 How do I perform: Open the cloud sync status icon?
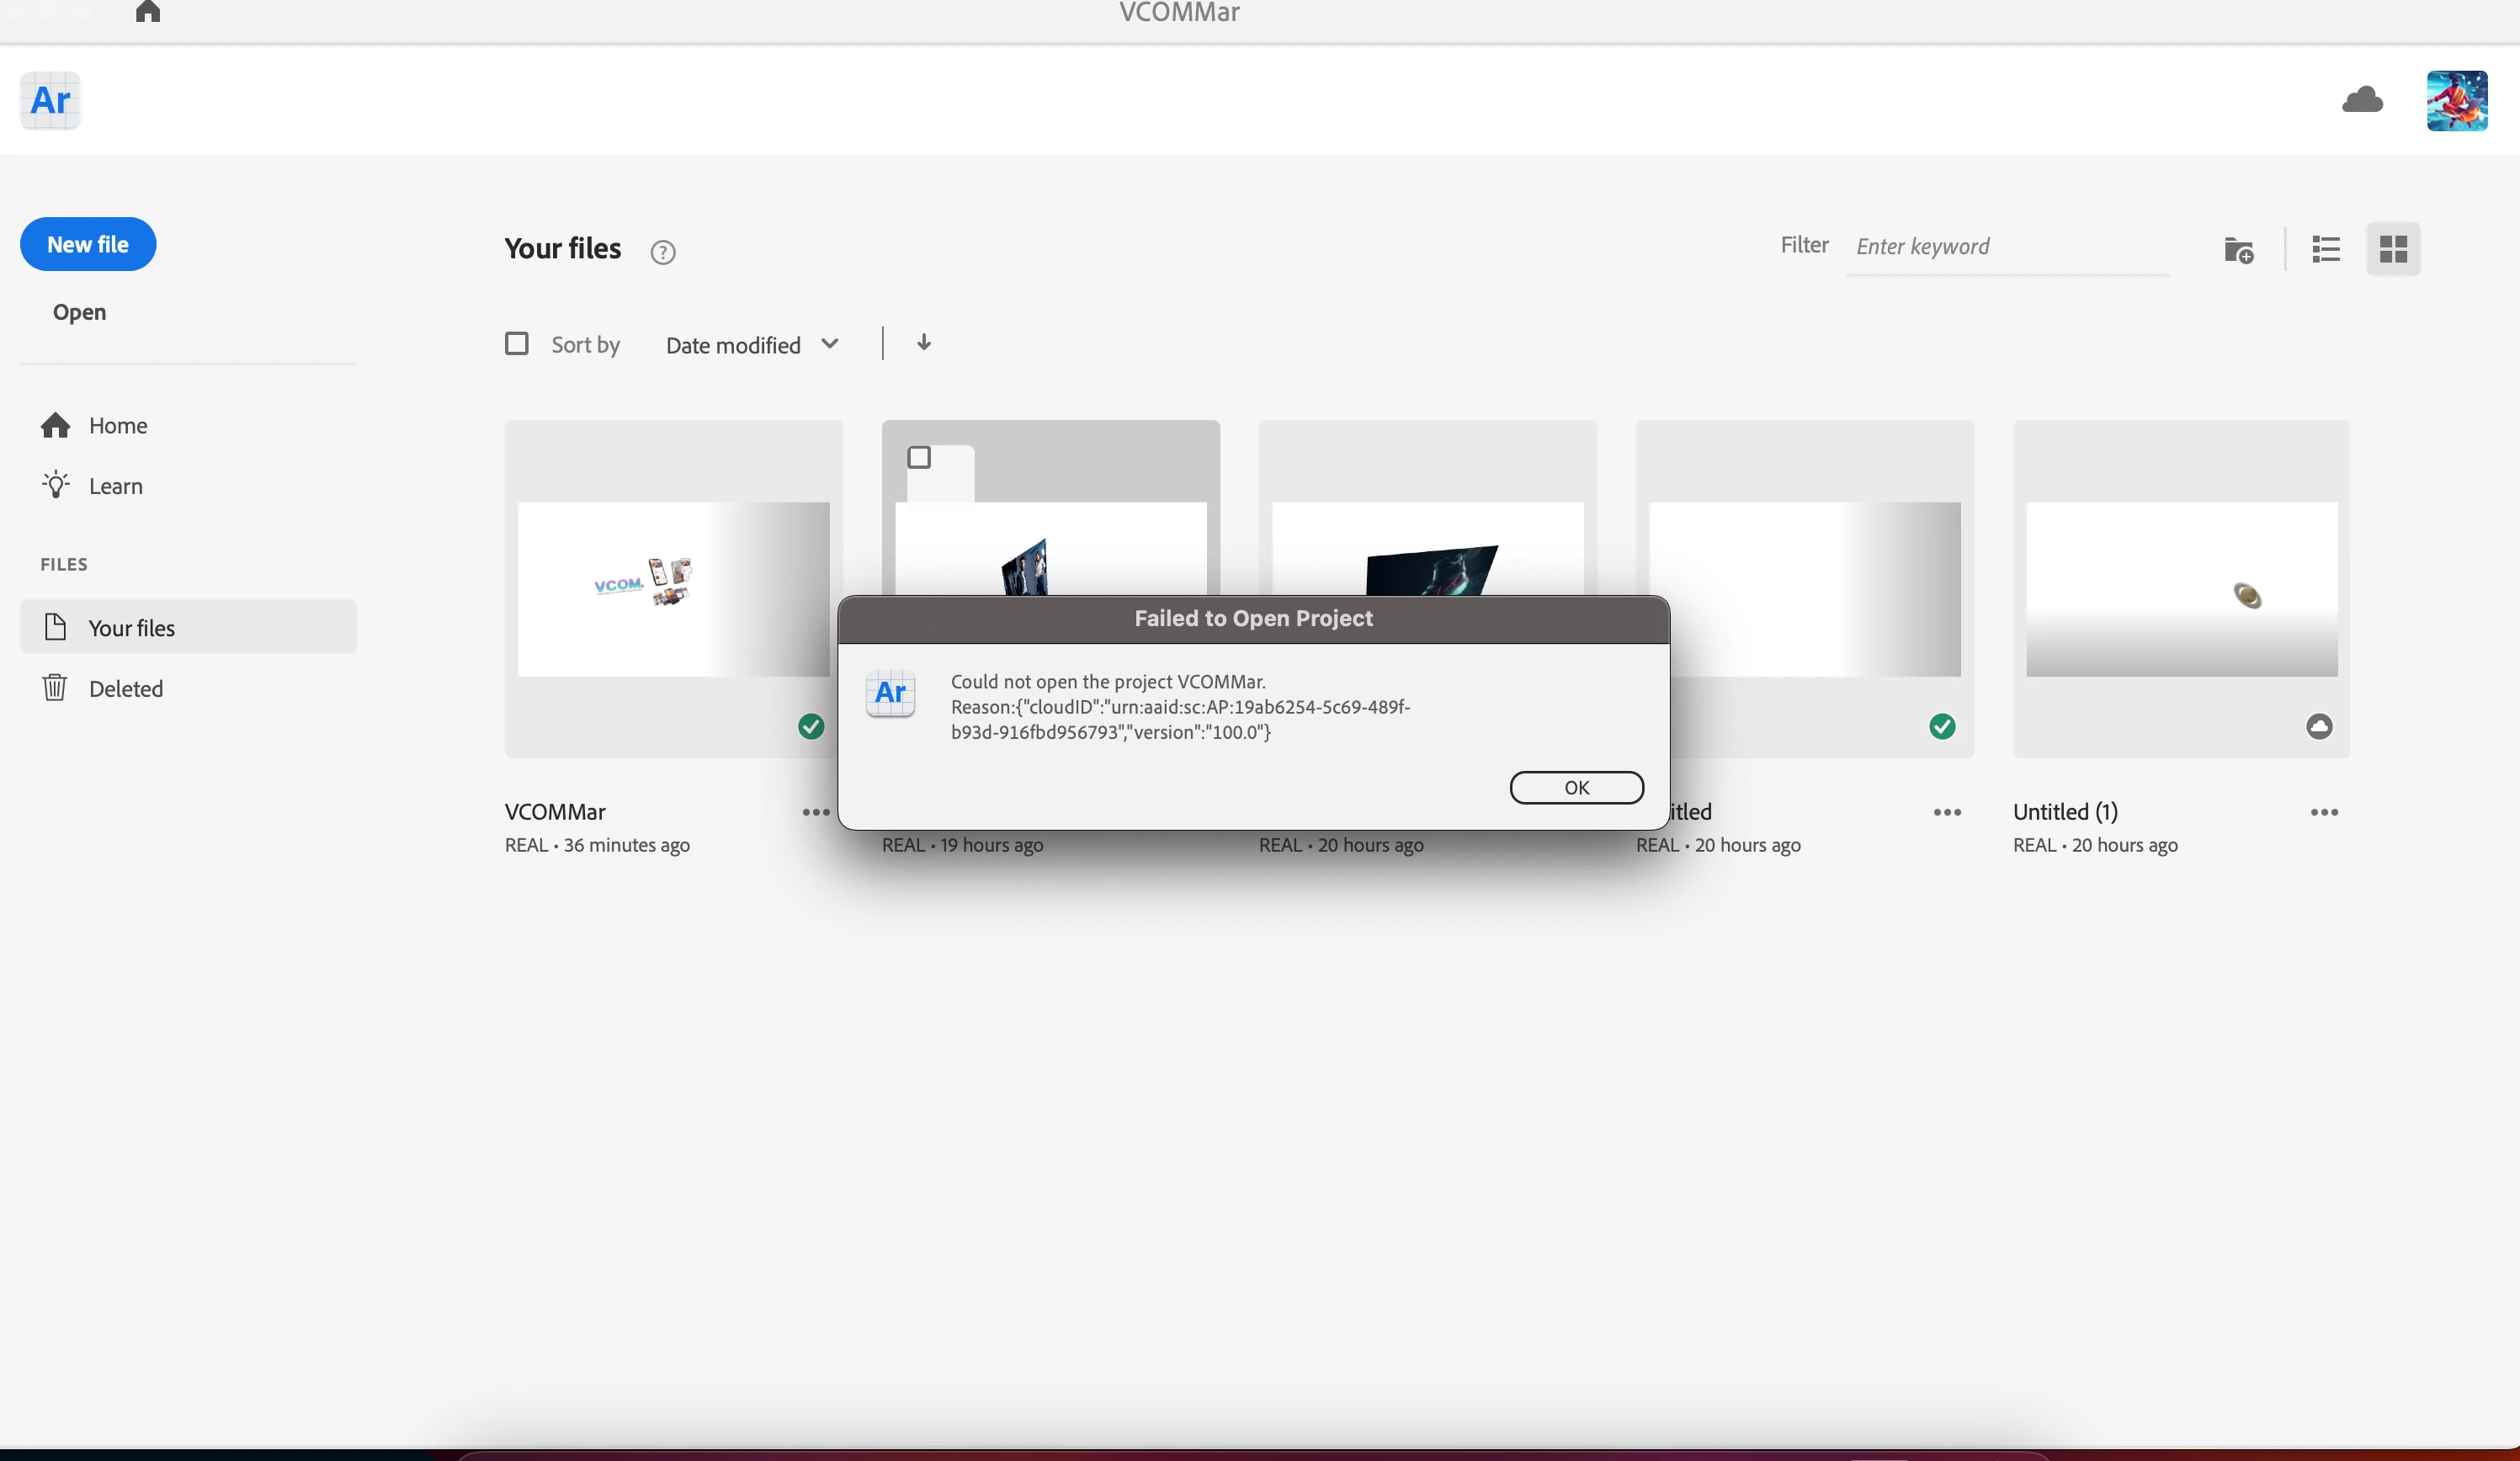coord(2362,100)
